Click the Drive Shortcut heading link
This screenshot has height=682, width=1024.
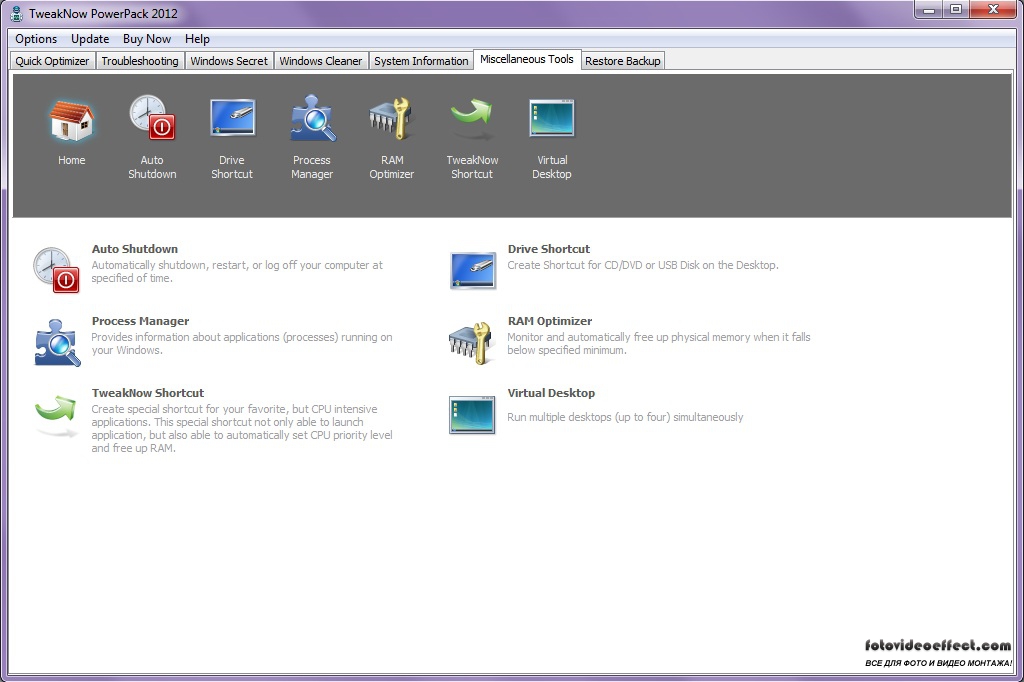[549, 249]
